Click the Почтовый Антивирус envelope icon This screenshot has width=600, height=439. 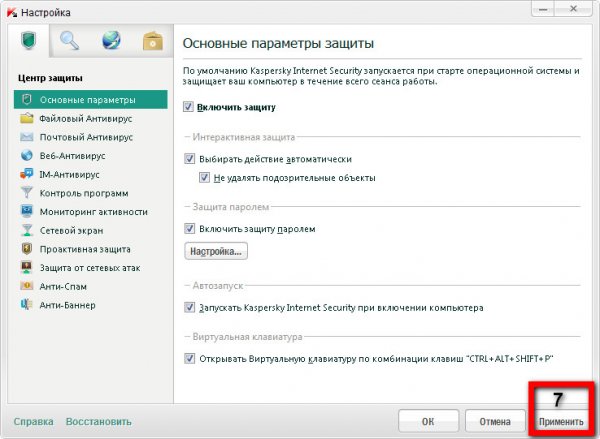click(26, 137)
